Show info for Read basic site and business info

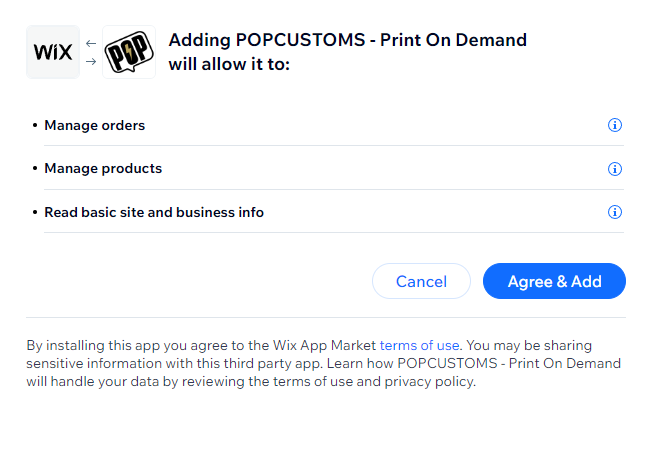click(615, 212)
